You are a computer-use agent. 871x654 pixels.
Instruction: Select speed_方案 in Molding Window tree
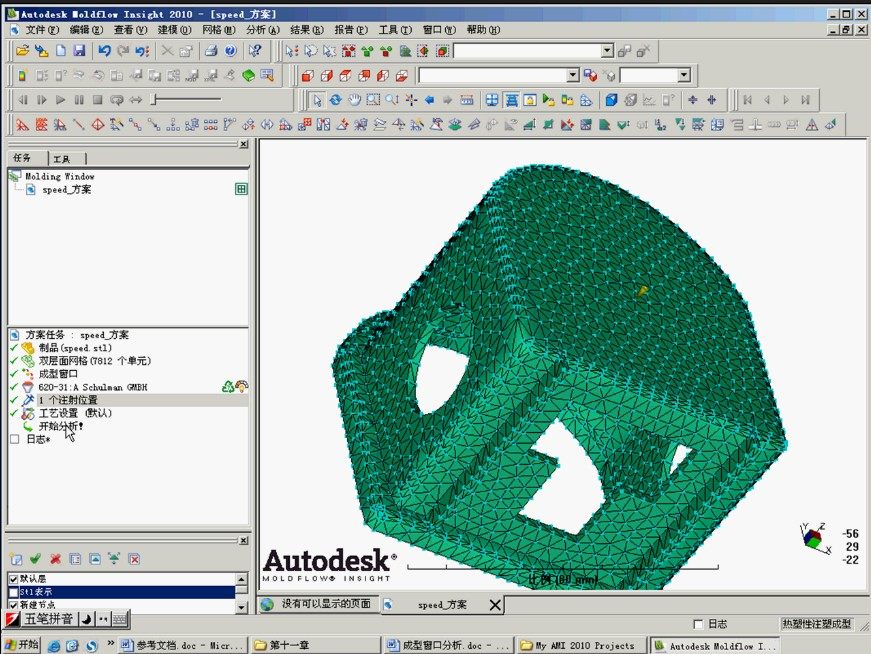[66, 189]
